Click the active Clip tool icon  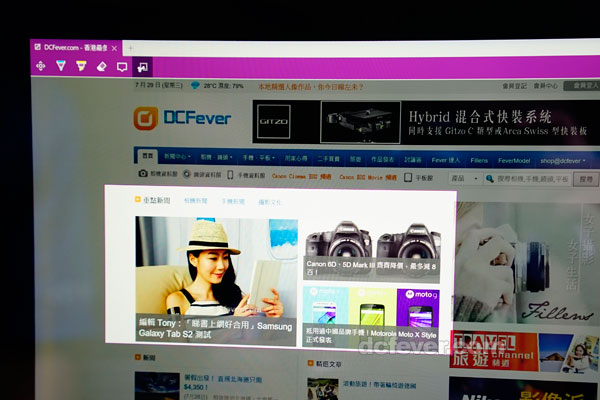(143, 67)
